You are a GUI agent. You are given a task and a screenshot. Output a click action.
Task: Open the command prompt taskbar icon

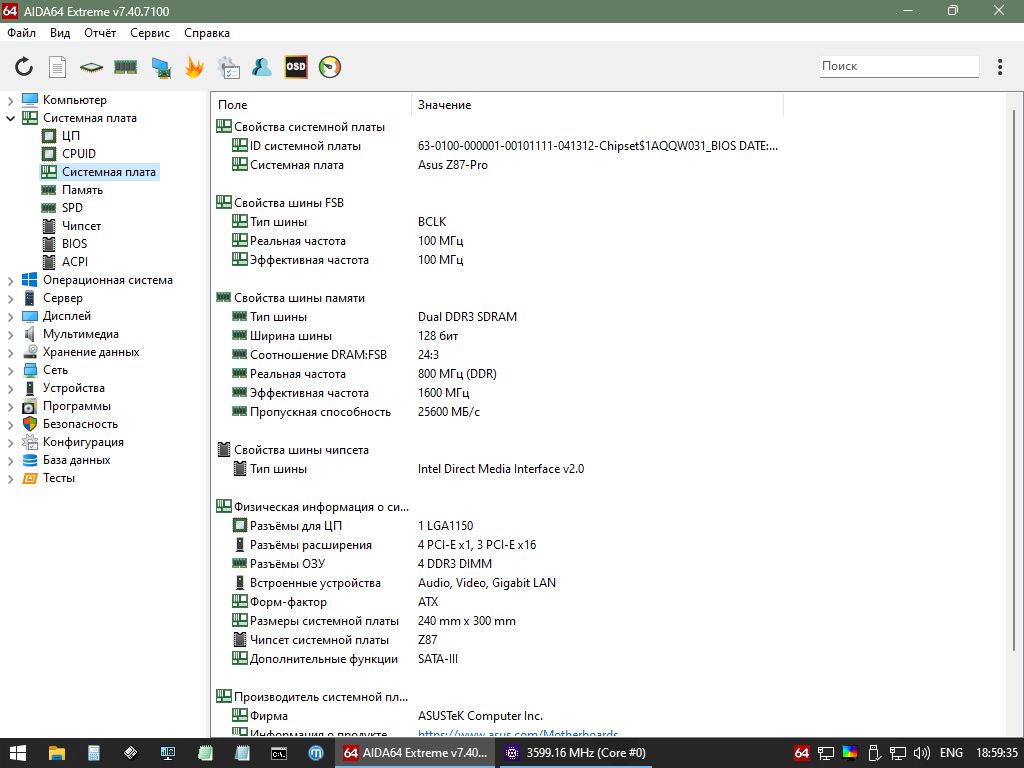point(279,753)
